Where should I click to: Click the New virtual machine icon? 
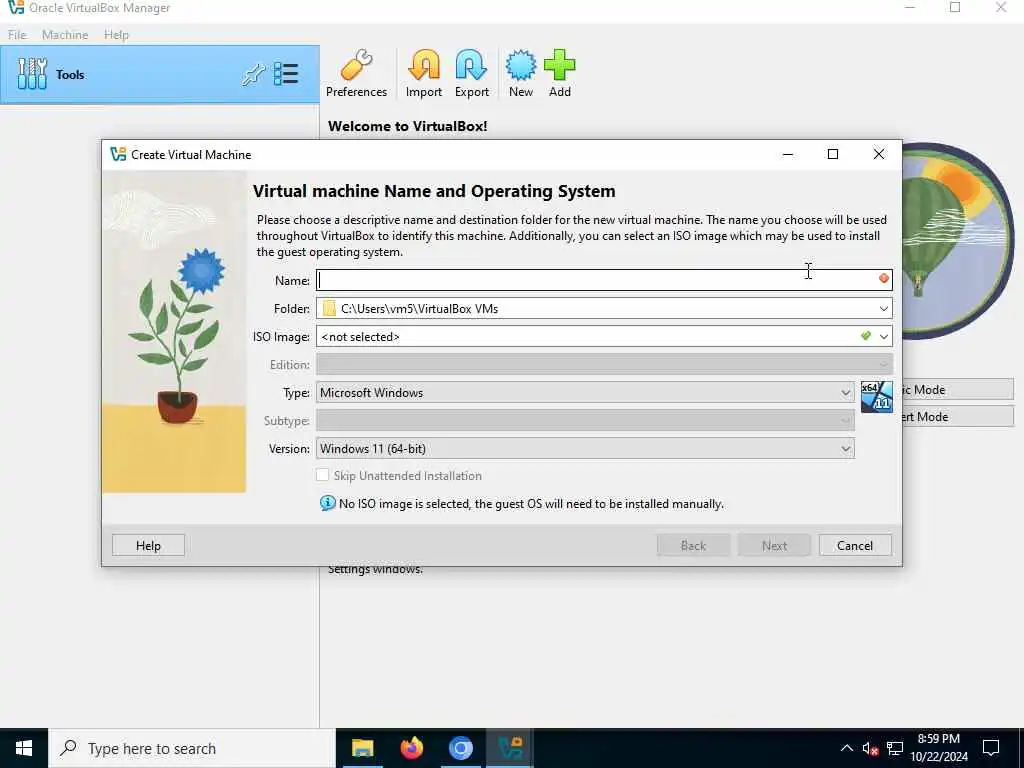point(520,74)
